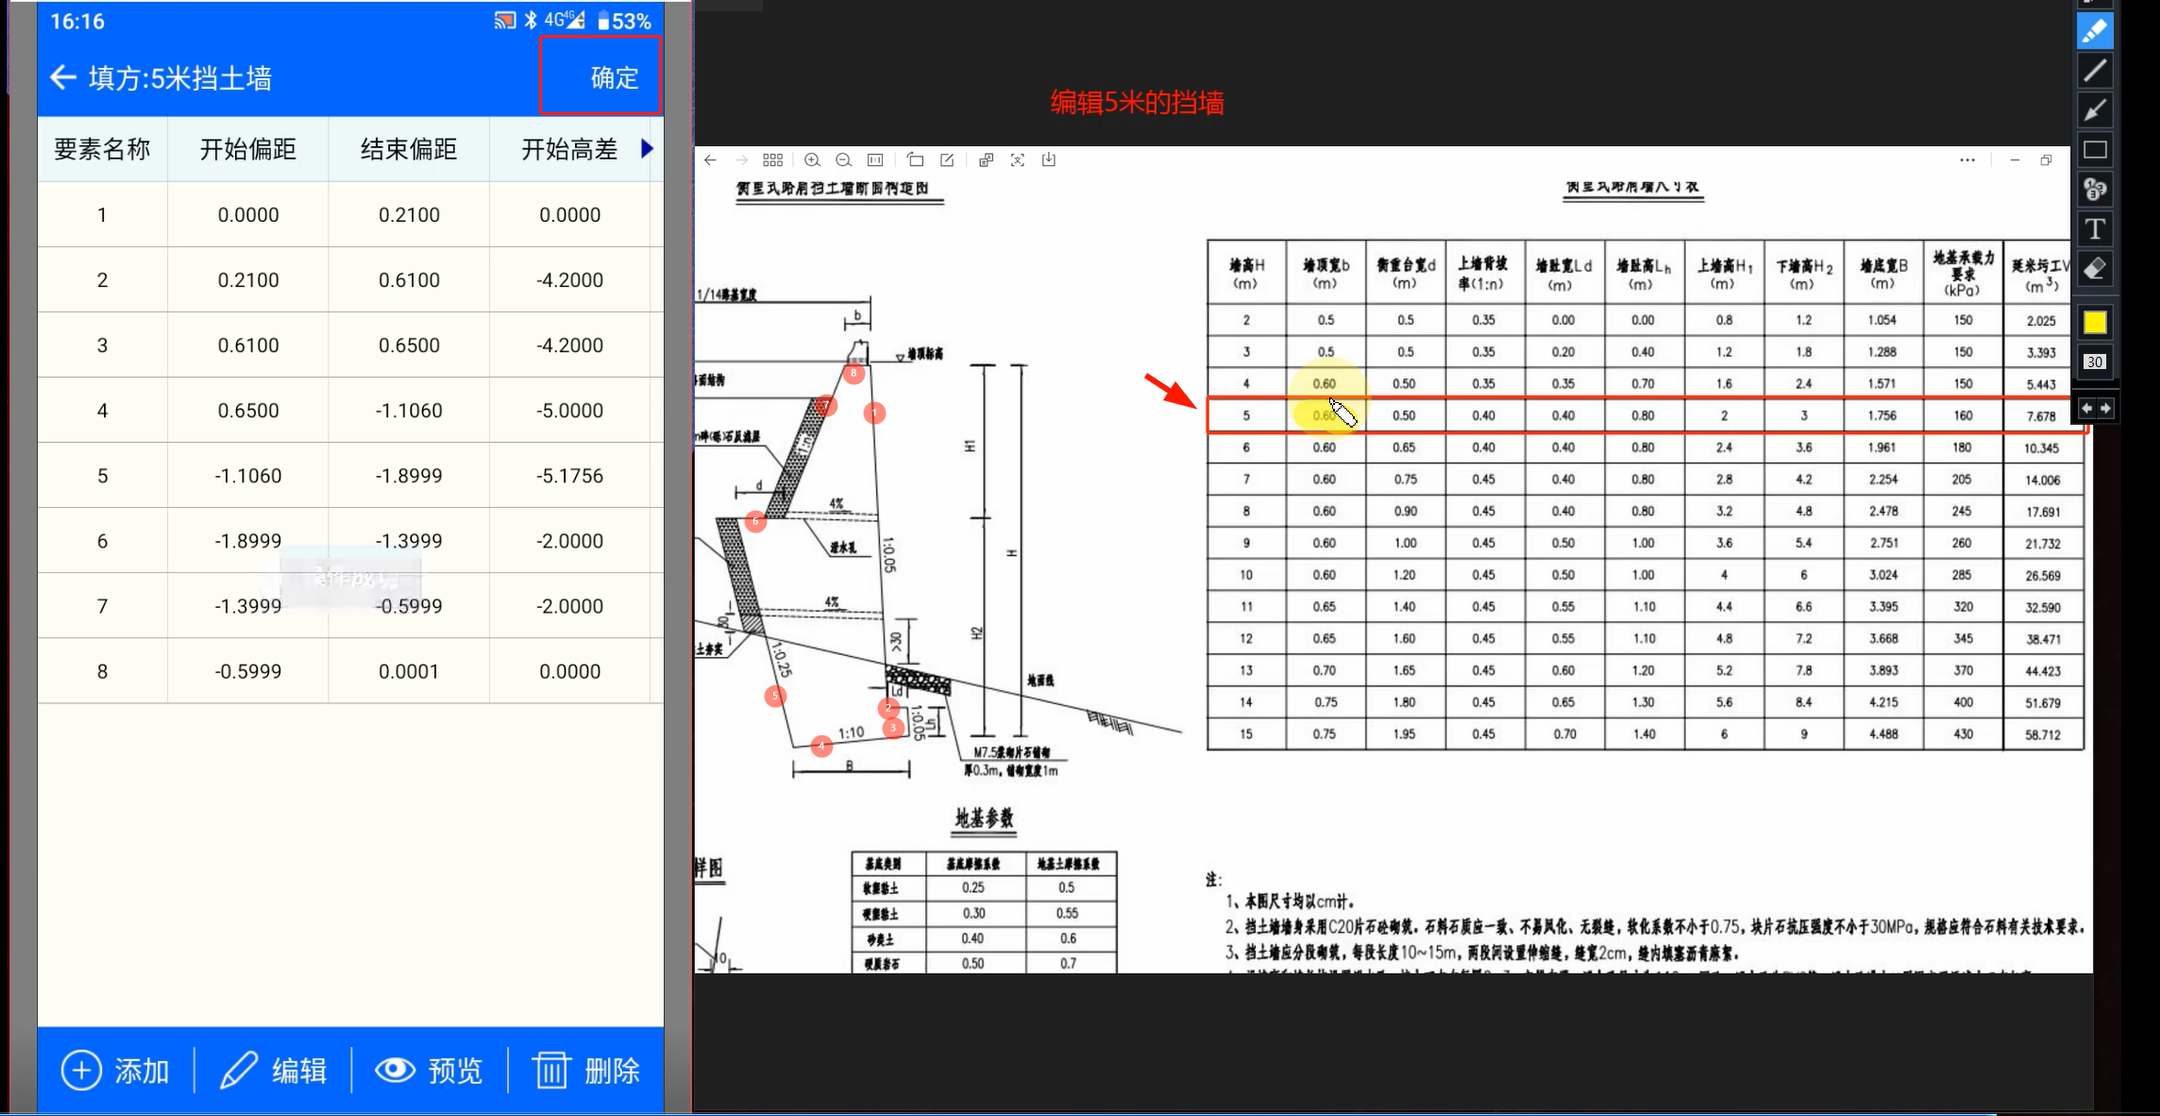This screenshot has width=2160, height=1116.
Task: Click the 0.6500 start offset in row 4
Action: tap(248, 410)
